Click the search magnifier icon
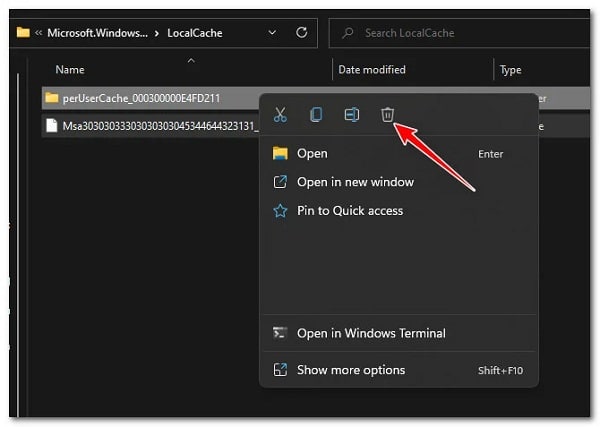 (347, 33)
